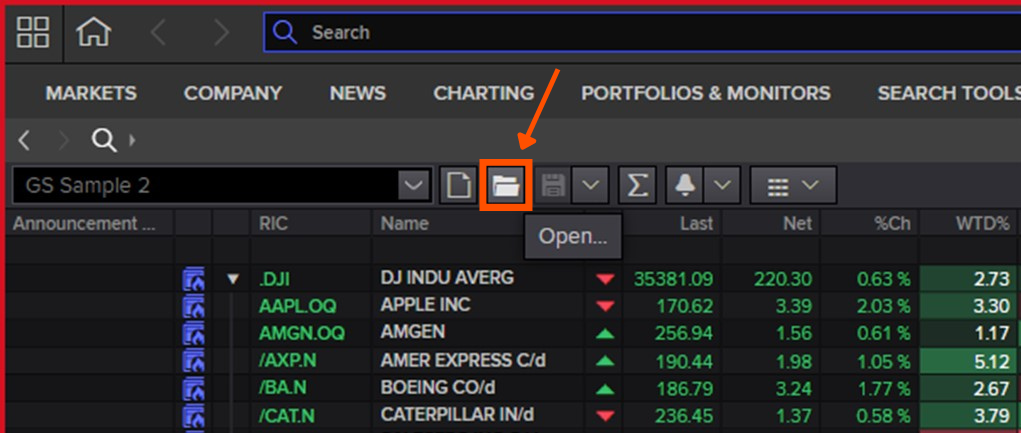Click the magnifier icon below the menu
The width and height of the screenshot is (1021, 433).
104,140
